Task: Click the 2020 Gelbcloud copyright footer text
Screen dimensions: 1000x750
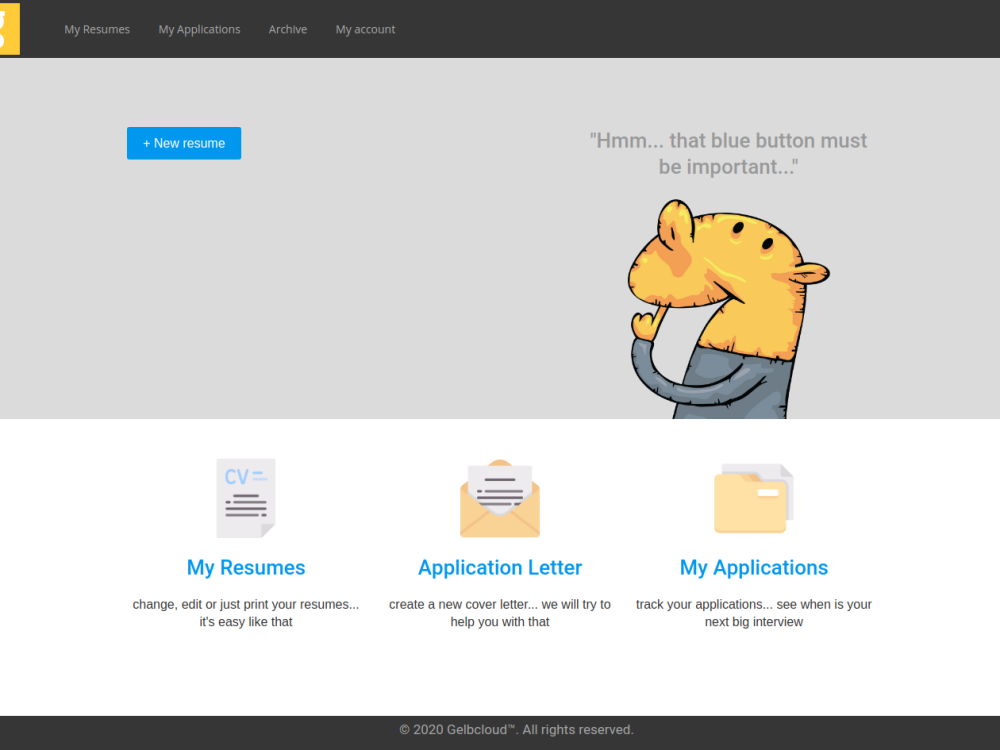Action: (x=516, y=730)
